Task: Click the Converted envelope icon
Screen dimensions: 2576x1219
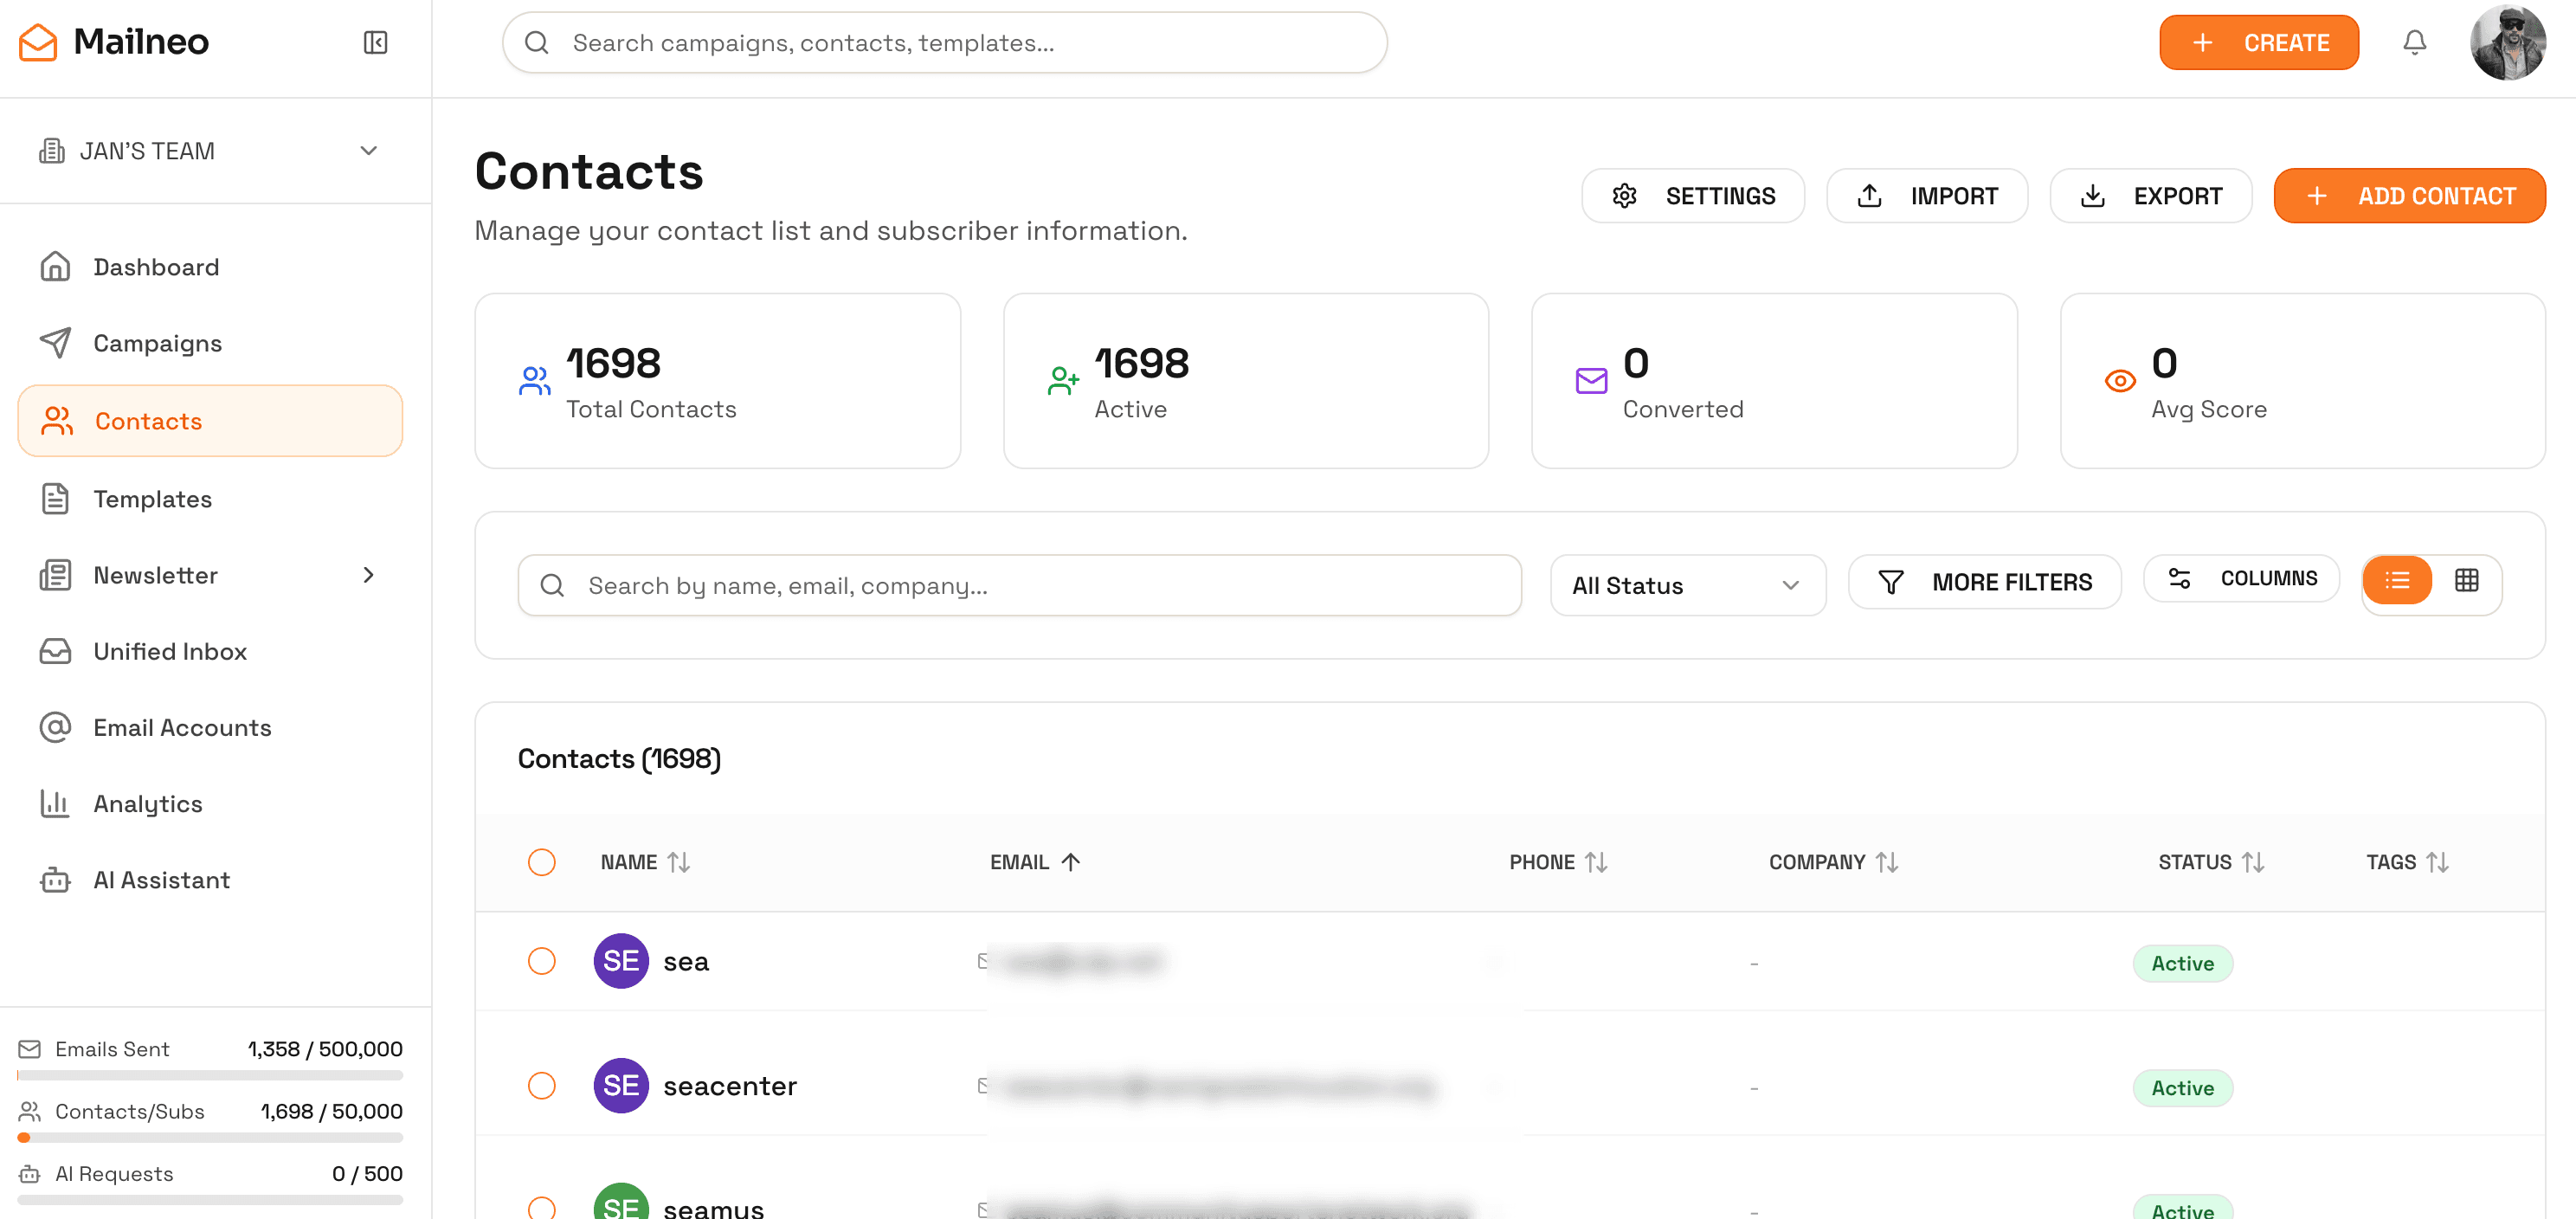Action: 1591,380
